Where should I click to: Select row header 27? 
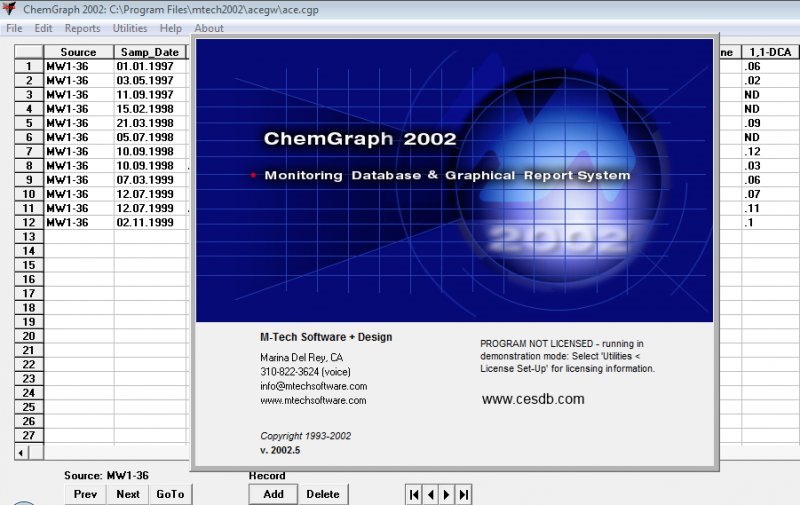click(29, 436)
